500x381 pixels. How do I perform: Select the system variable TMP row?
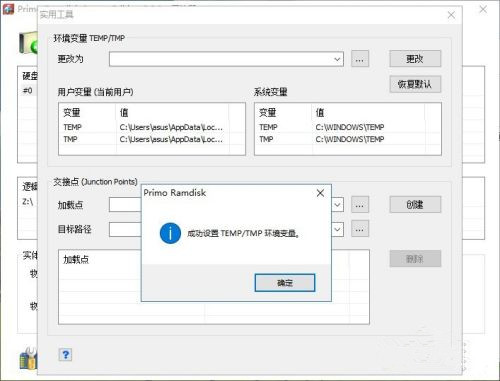pos(348,139)
